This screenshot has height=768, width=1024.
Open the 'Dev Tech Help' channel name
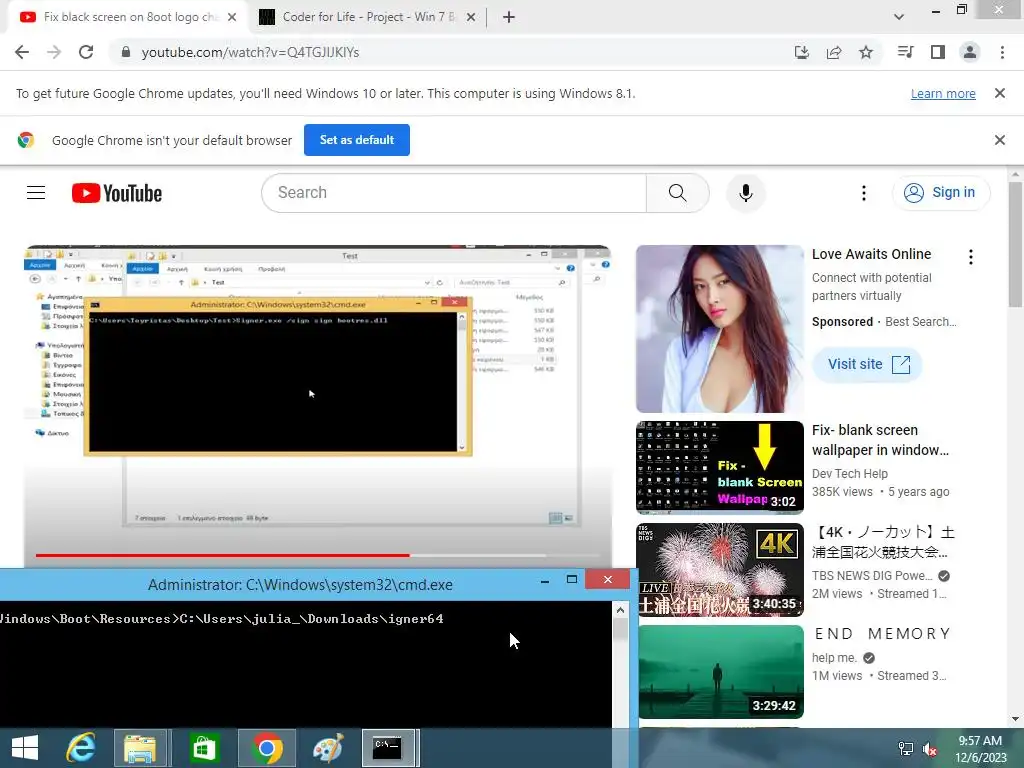(850, 473)
